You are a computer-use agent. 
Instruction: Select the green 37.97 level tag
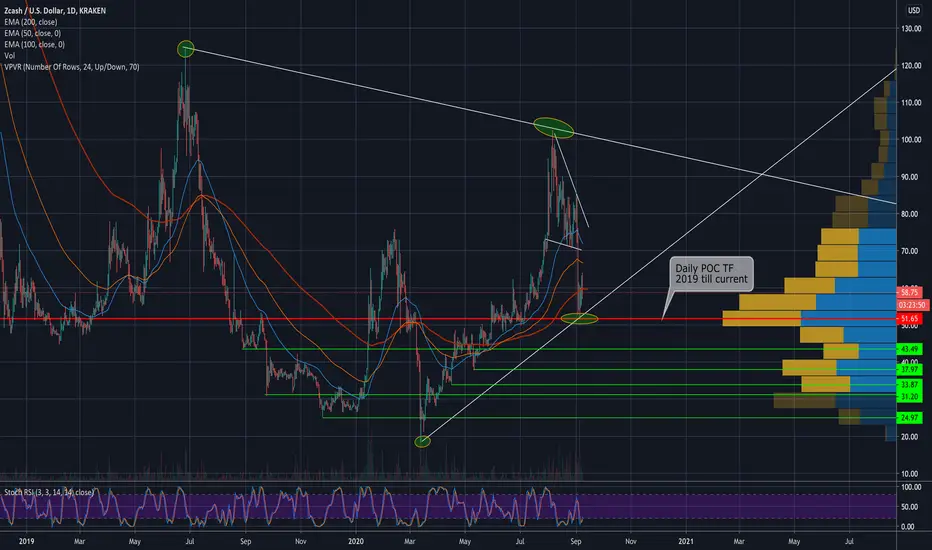[909, 369]
